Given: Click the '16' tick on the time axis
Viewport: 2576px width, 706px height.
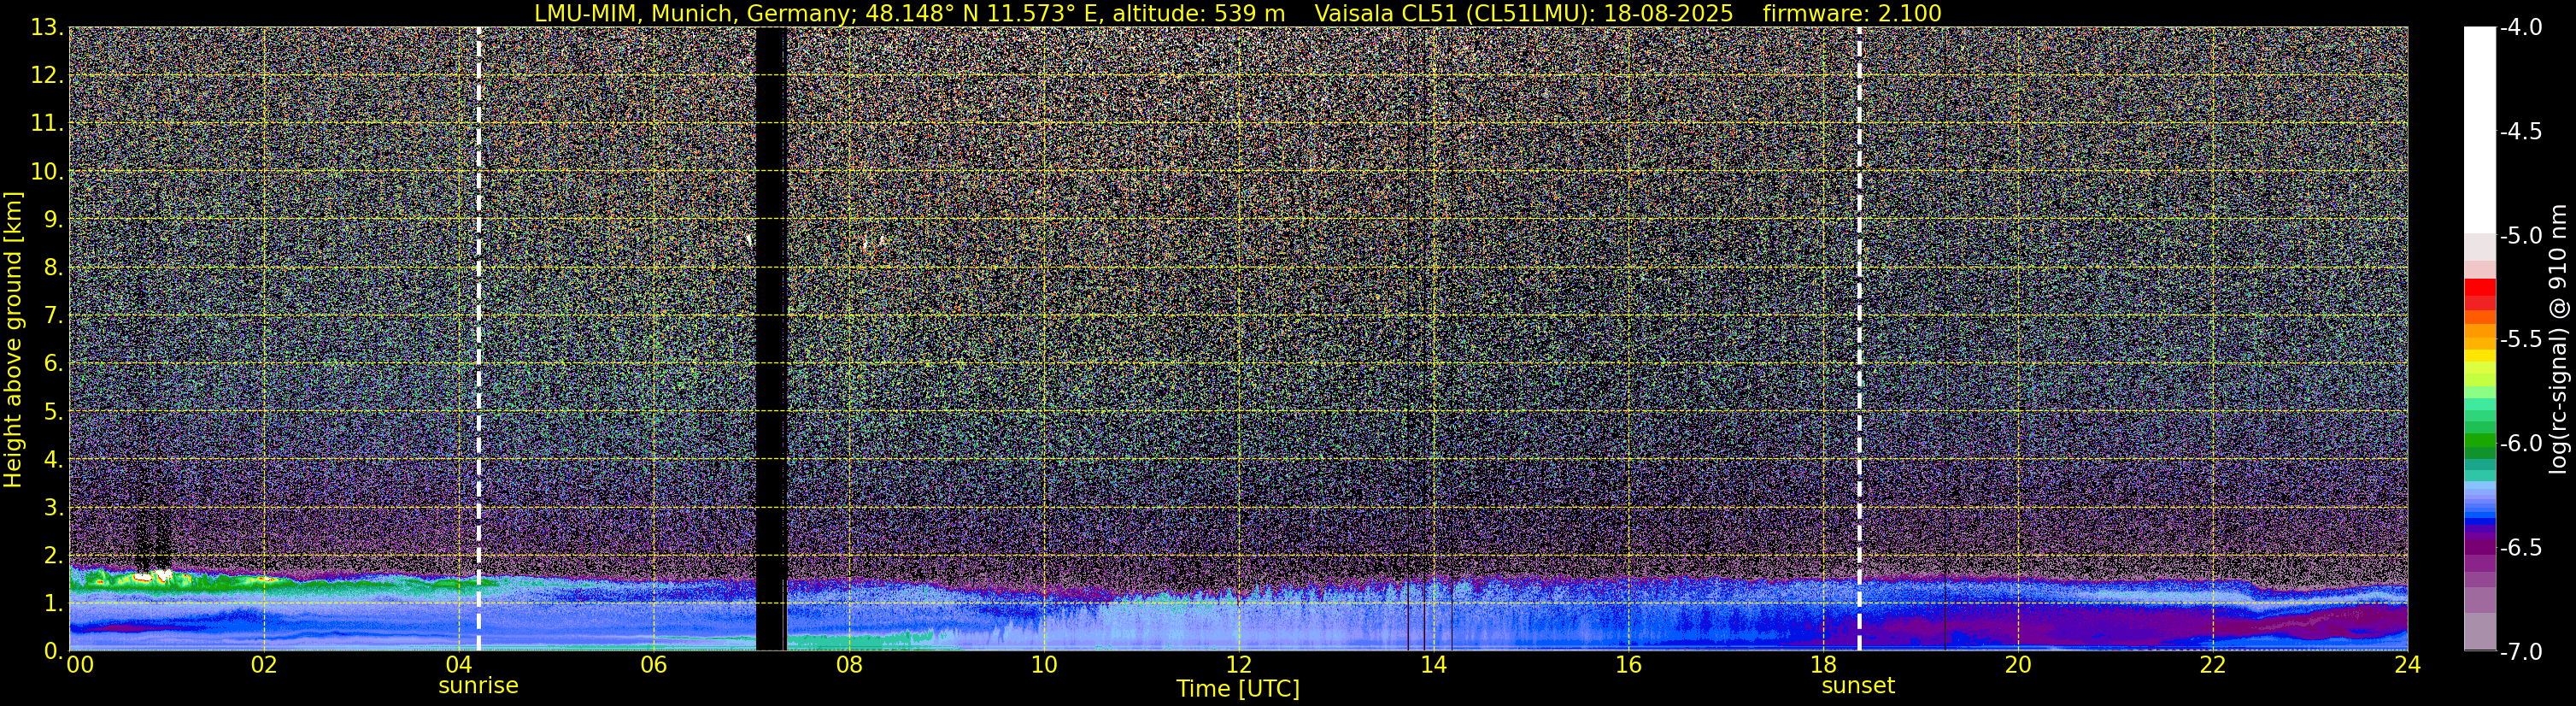Looking at the screenshot, I should 1629,666.
